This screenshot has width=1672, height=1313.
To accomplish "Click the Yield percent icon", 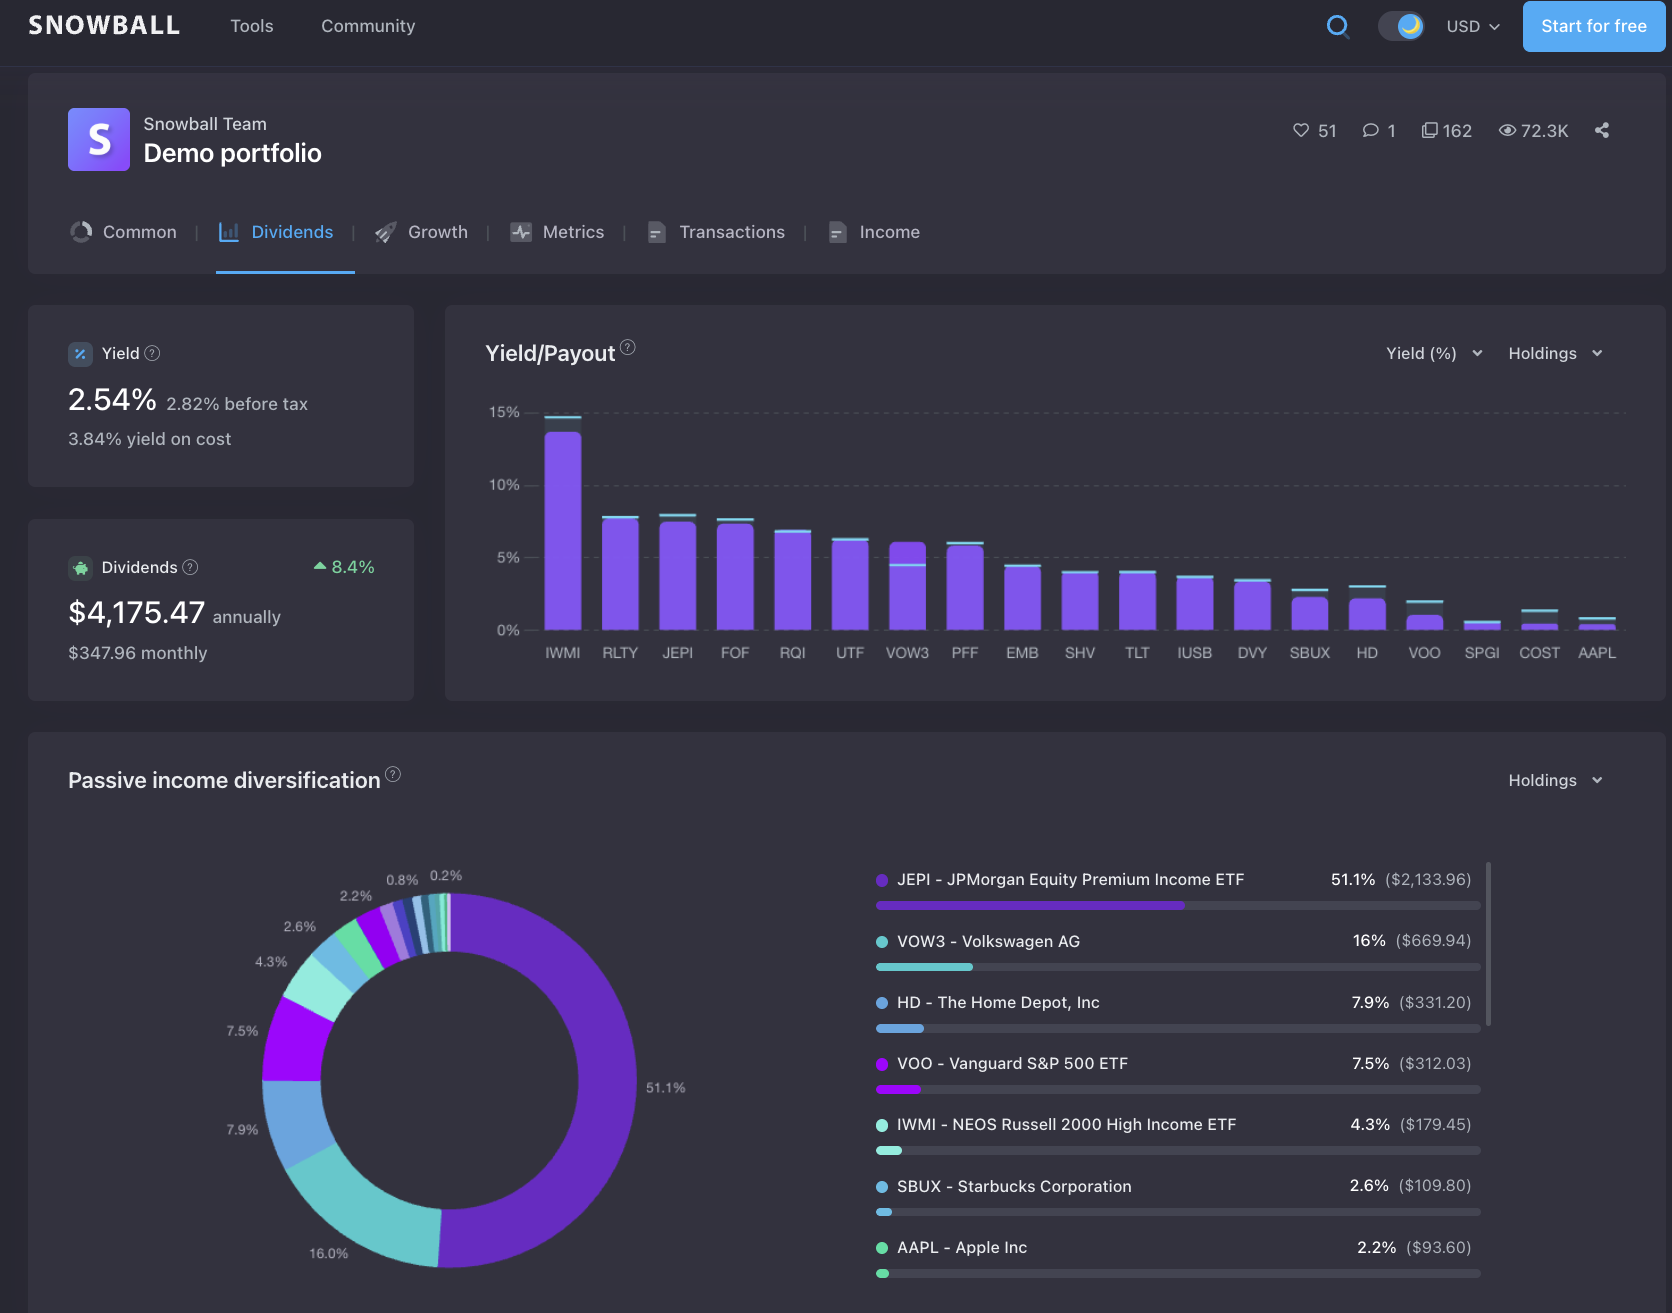I will (80, 354).
